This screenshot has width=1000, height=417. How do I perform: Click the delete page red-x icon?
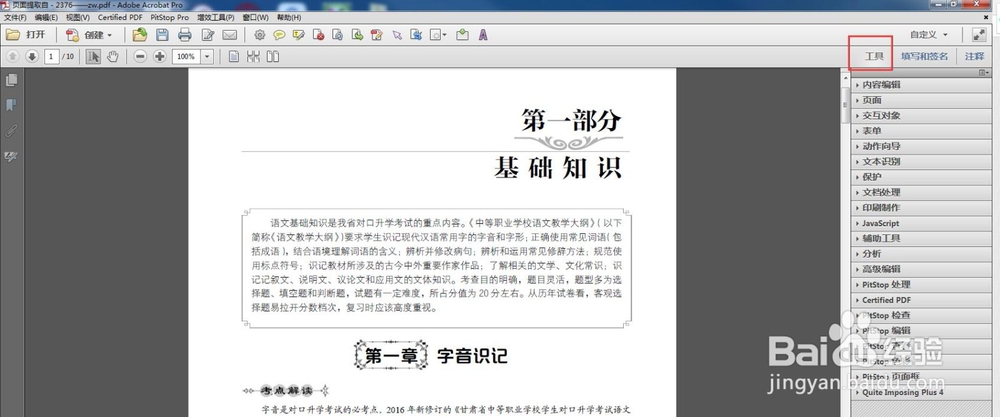coord(318,35)
